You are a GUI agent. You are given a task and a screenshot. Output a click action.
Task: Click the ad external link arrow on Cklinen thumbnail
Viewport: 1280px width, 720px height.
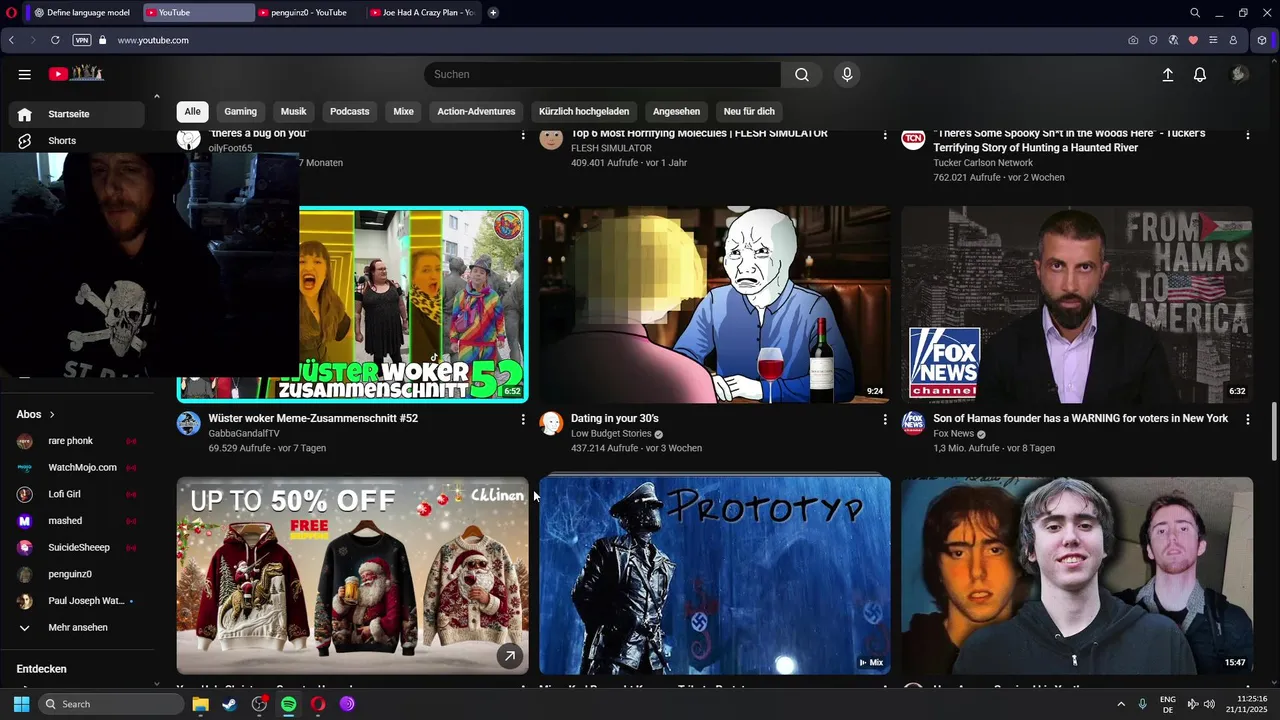point(509,656)
